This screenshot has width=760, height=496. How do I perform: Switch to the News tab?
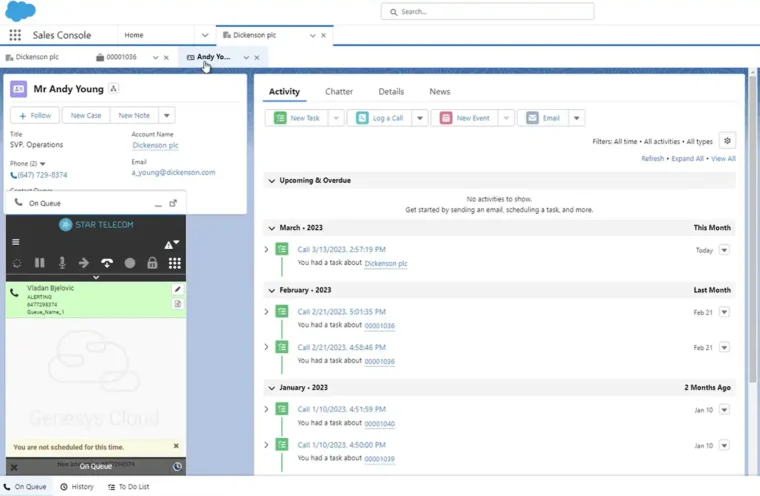tap(440, 92)
